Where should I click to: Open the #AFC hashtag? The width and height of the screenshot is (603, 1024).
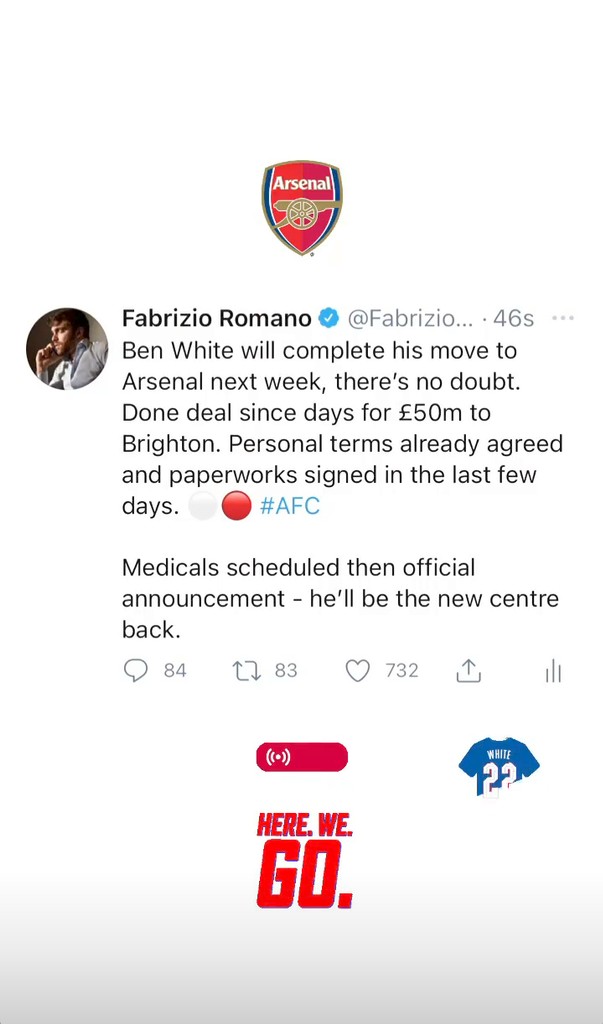click(x=290, y=505)
